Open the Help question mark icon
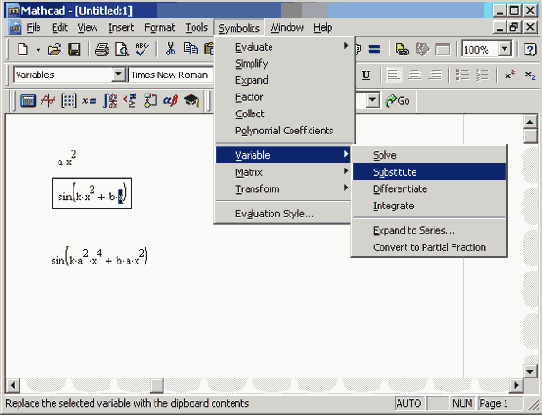The width and height of the screenshot is (542, 415). [530, 49]
